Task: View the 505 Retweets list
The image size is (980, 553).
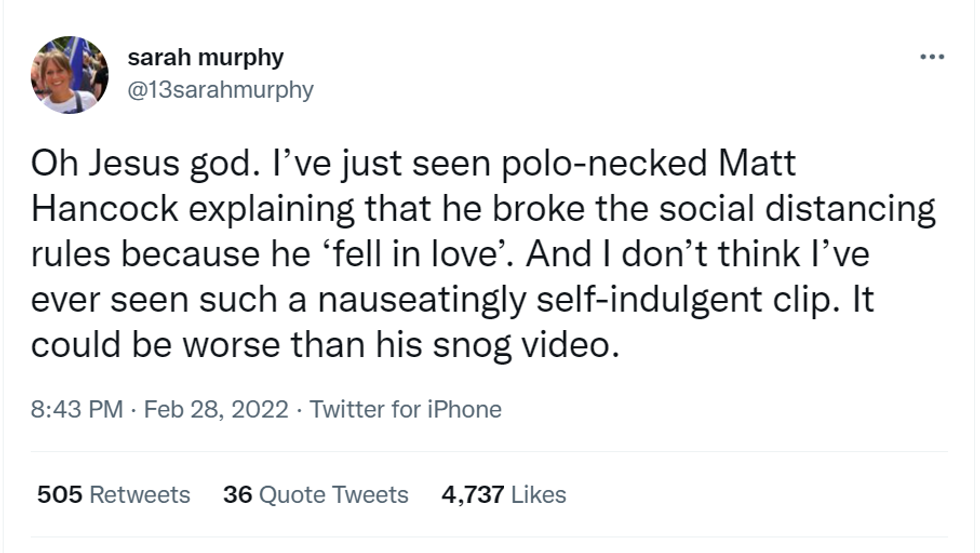Action: [113, 495]
